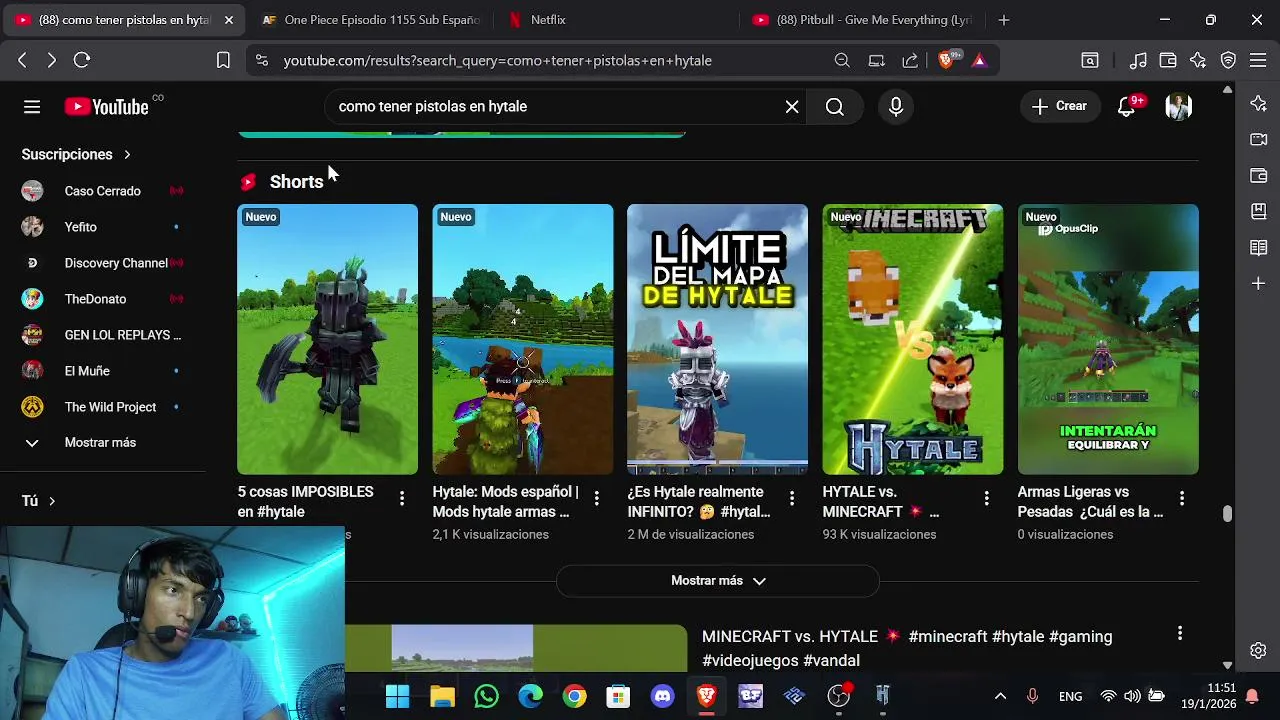This screenshot has width=1280, height=720.
Task: Open options for MINECRAFT vs. HYTALE video
Action: tap(1180, 633)
